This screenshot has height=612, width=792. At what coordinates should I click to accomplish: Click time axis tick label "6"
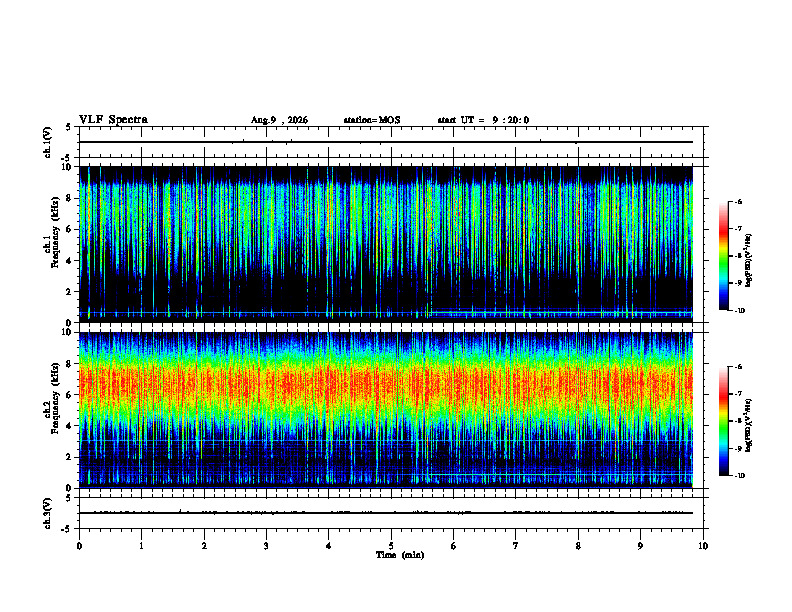[x=454, y=546]
